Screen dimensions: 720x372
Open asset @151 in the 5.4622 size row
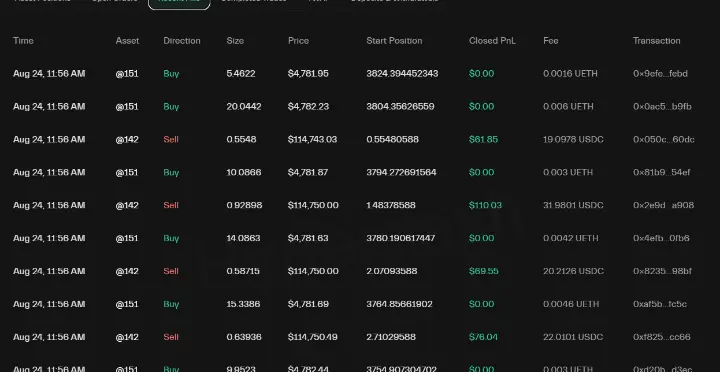[127, 73]
